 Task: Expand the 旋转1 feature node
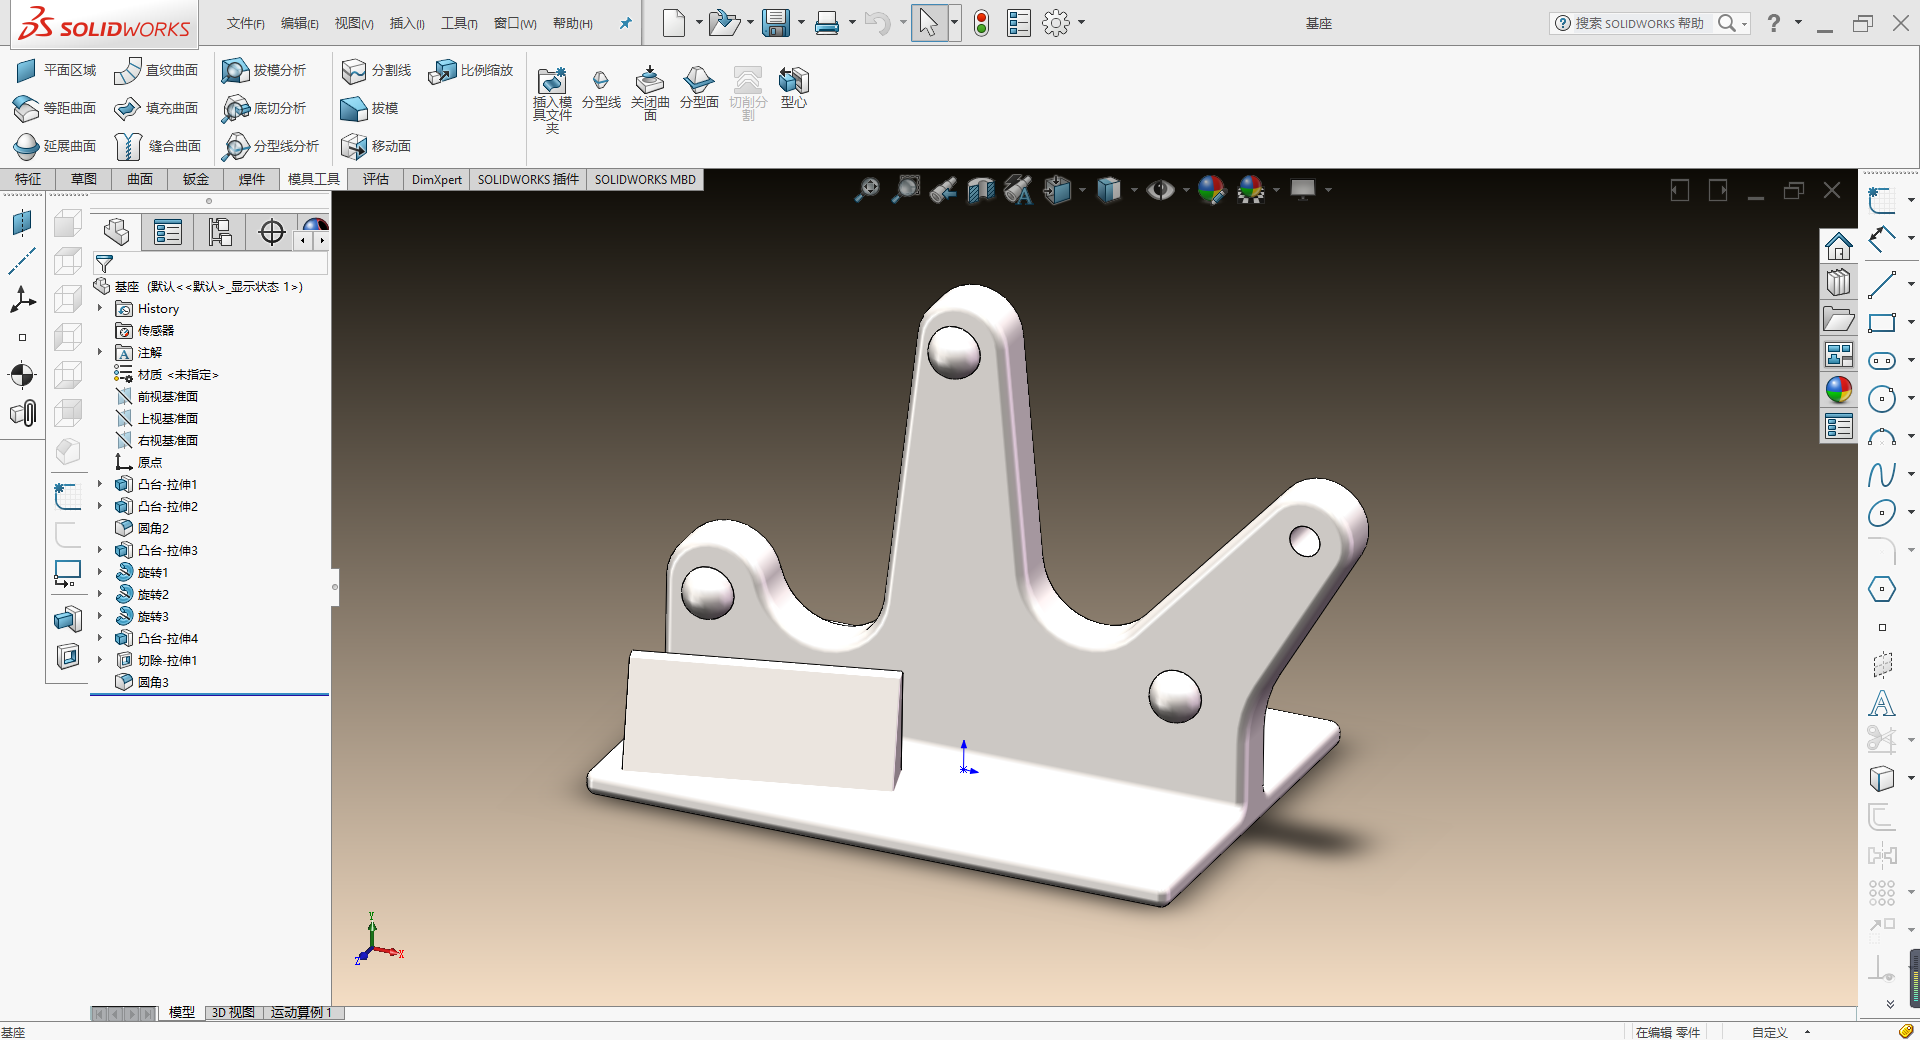pos(100,573)
